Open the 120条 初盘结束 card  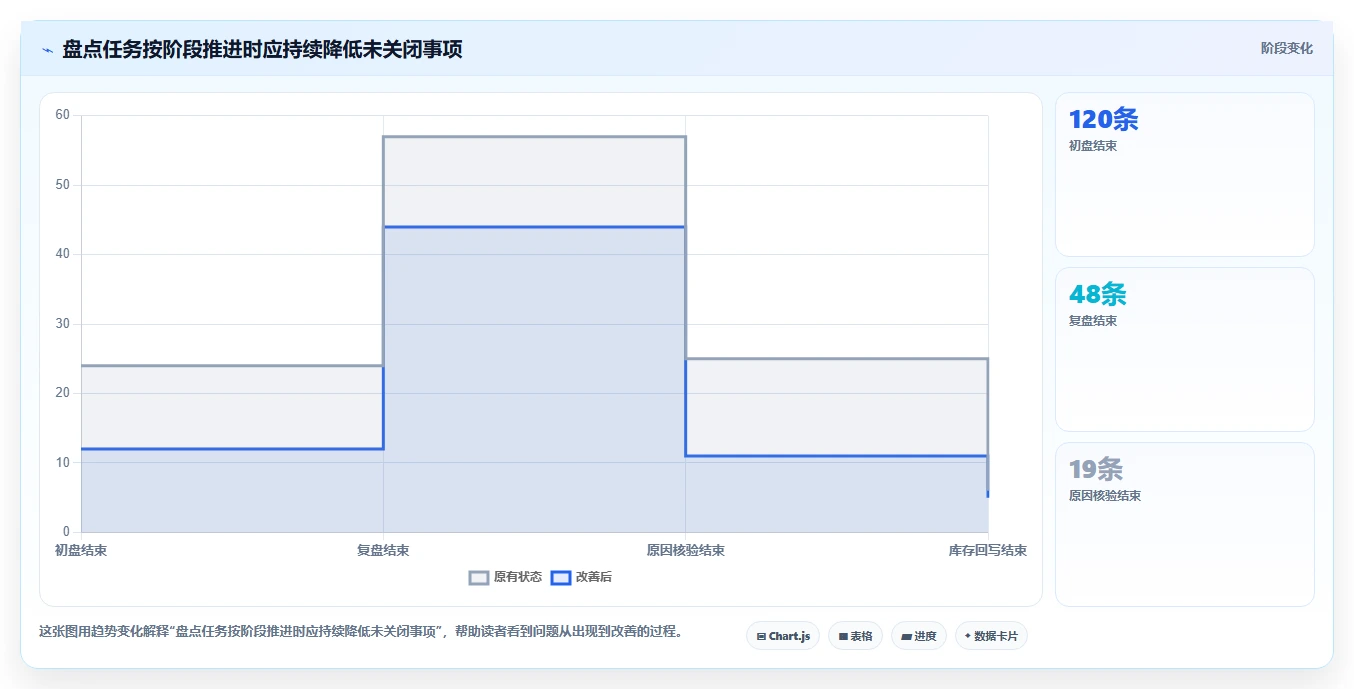pos(1185,174)
